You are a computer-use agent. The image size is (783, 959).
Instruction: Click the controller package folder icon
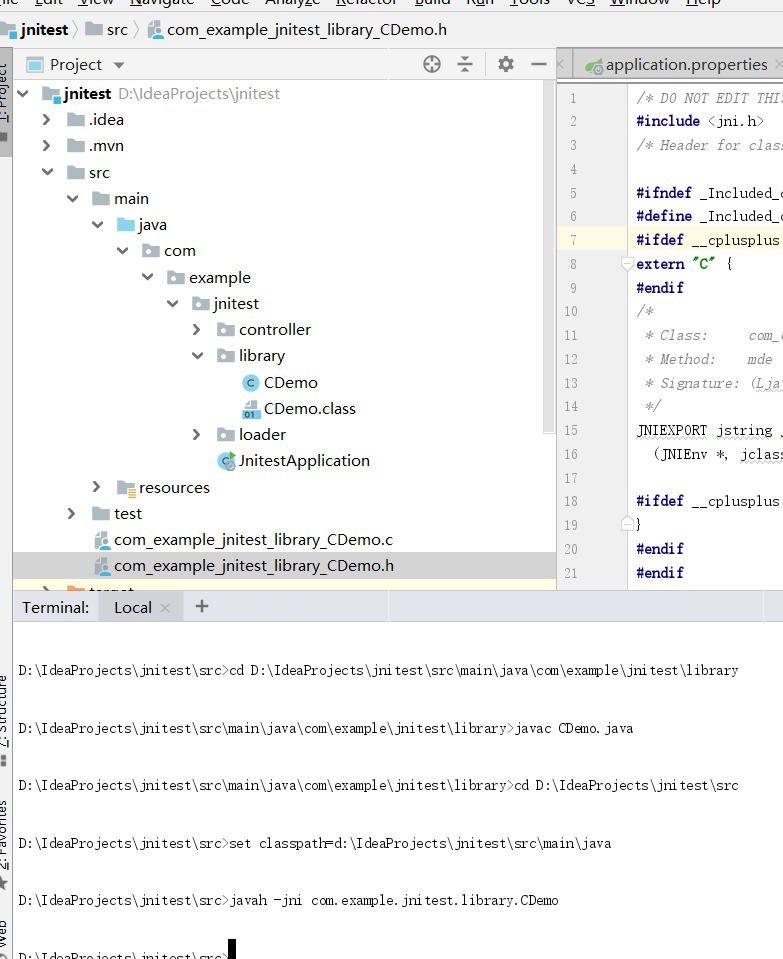point(226,330)
